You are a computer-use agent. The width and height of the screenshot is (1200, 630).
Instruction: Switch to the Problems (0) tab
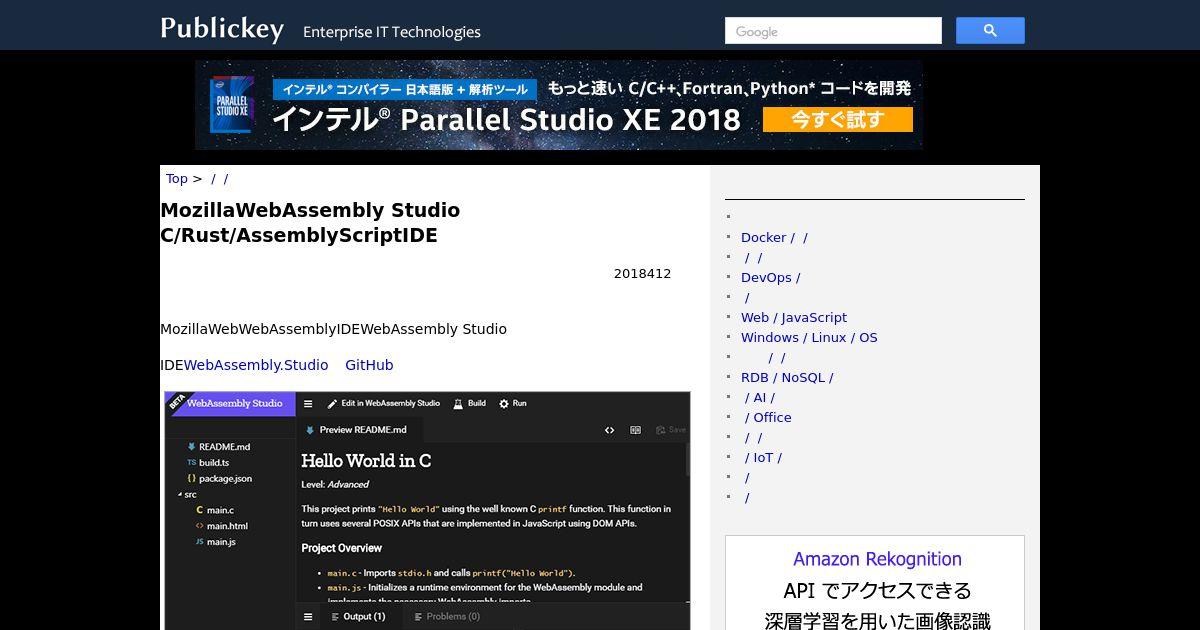446,617
